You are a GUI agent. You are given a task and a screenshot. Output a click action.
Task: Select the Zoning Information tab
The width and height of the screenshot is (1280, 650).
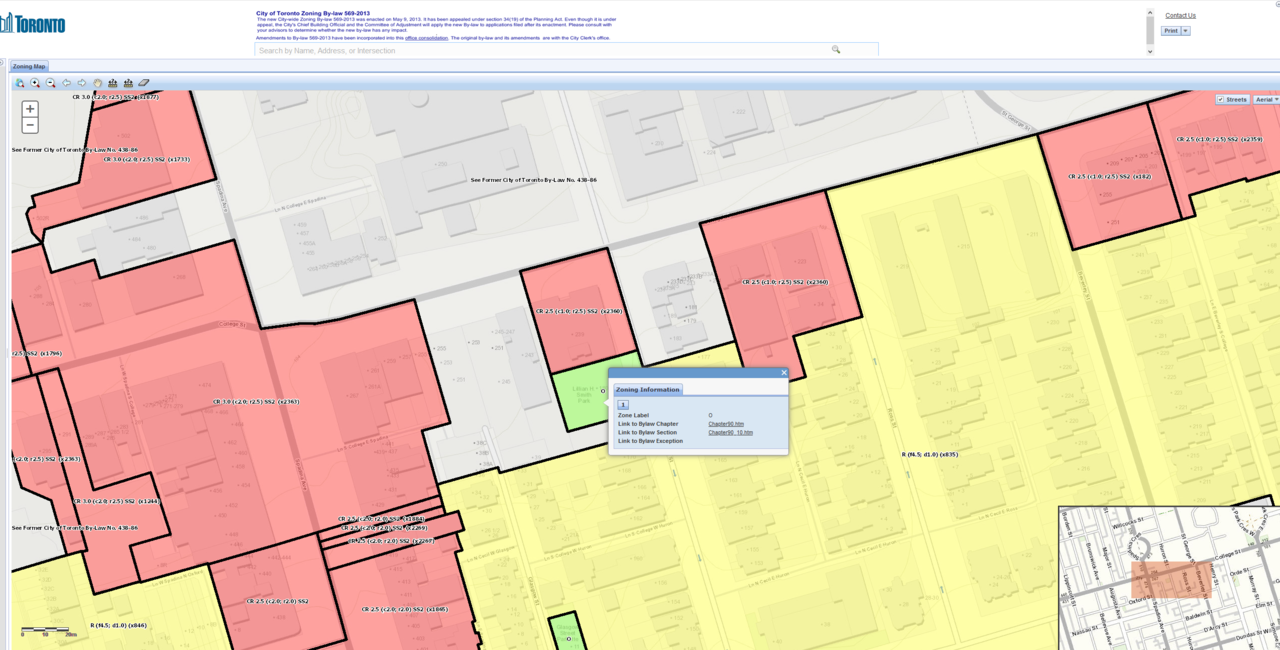(647, 389)
